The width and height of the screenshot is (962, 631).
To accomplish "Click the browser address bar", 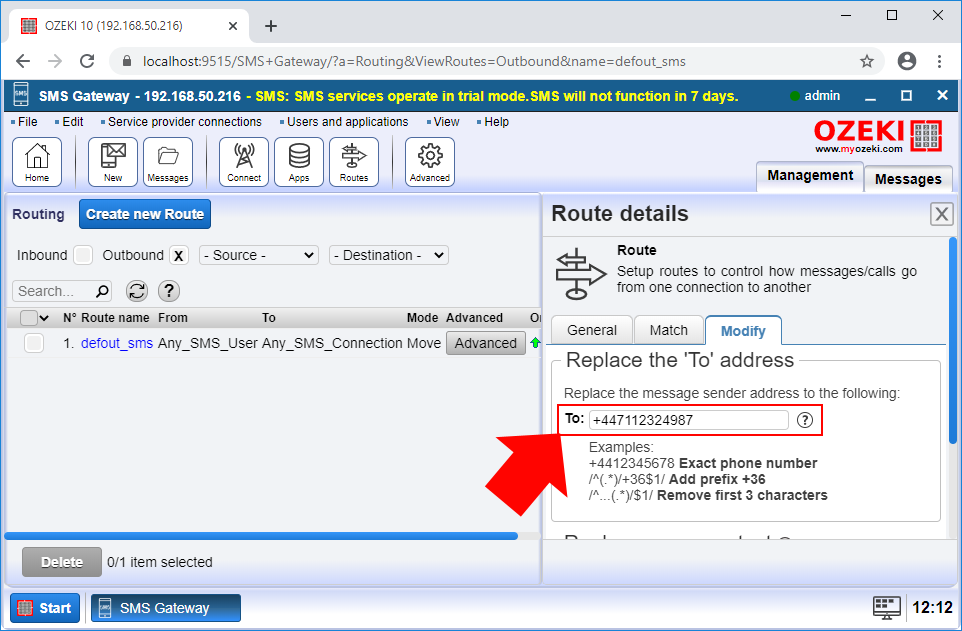I will [x=497, y=61].
